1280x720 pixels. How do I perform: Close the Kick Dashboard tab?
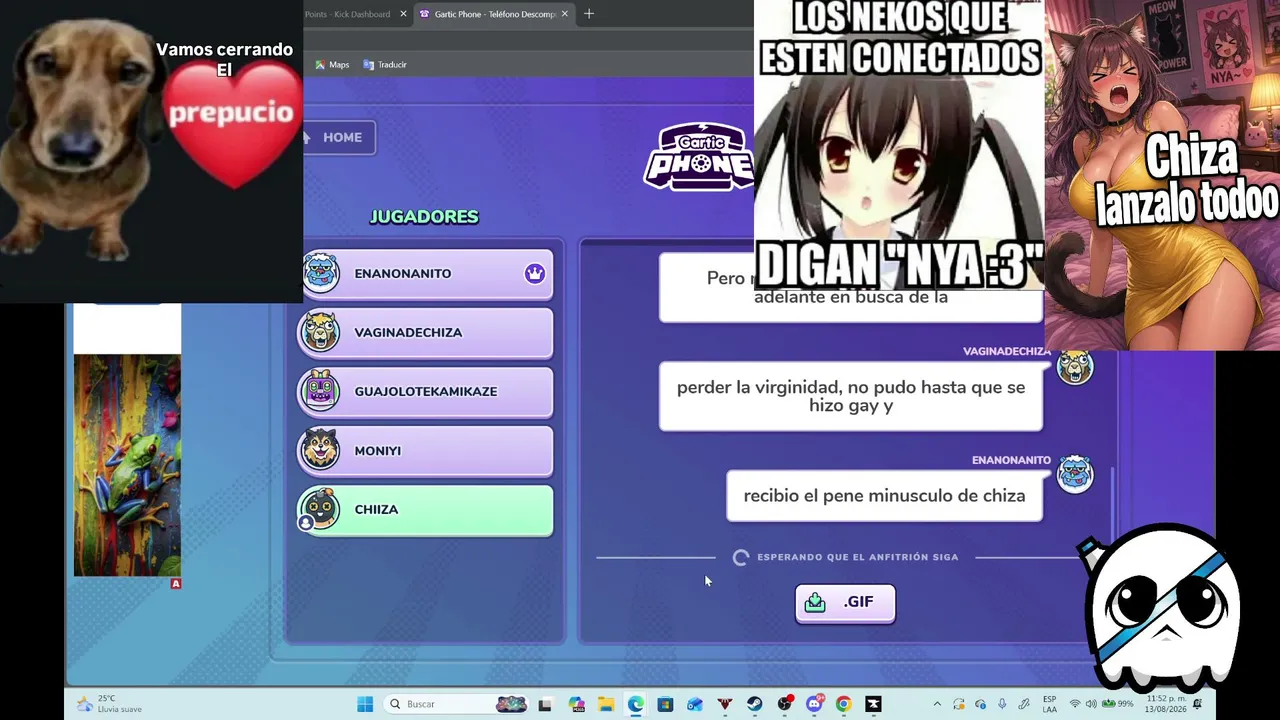pos(404,14)
